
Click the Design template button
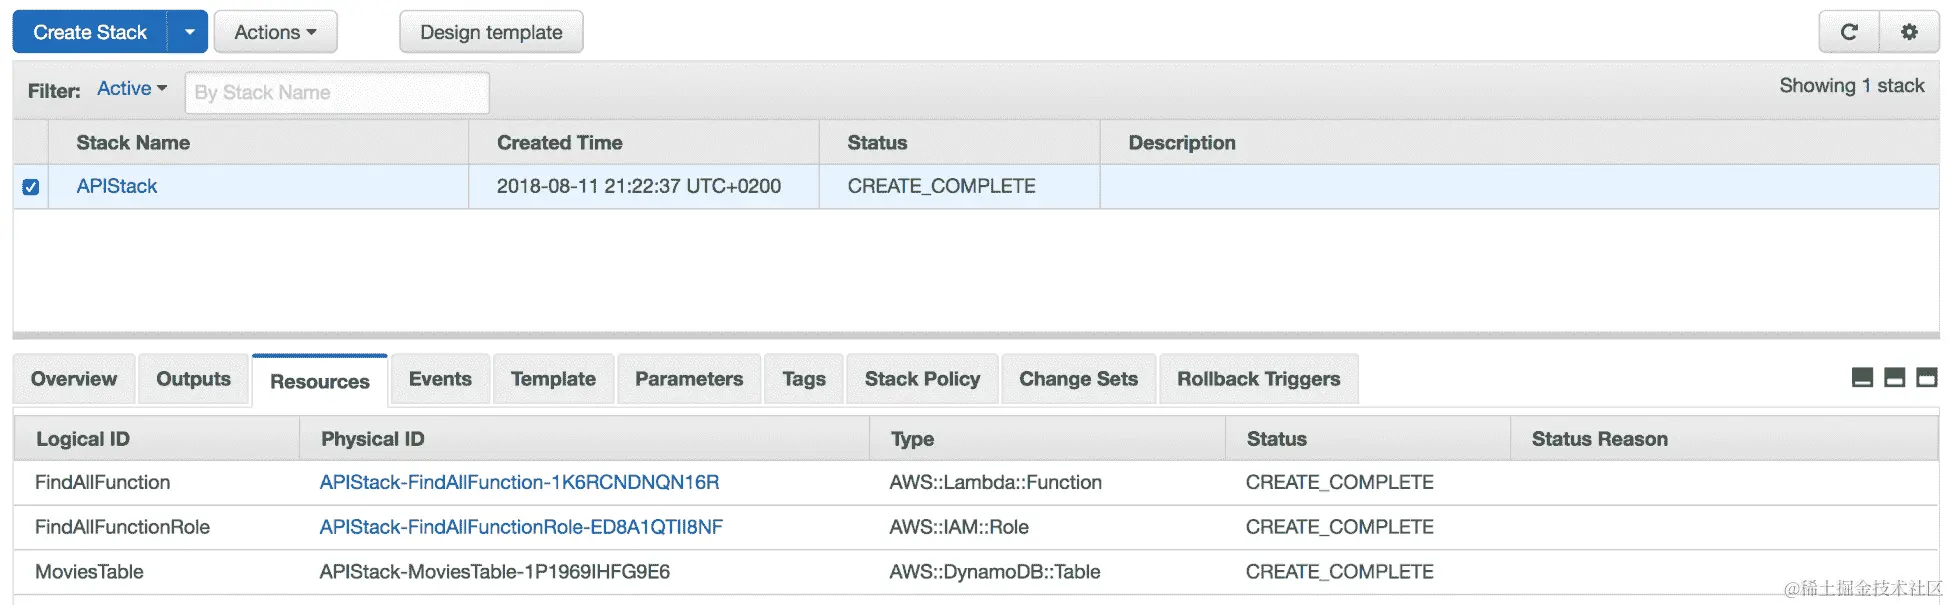click(491, 32)
